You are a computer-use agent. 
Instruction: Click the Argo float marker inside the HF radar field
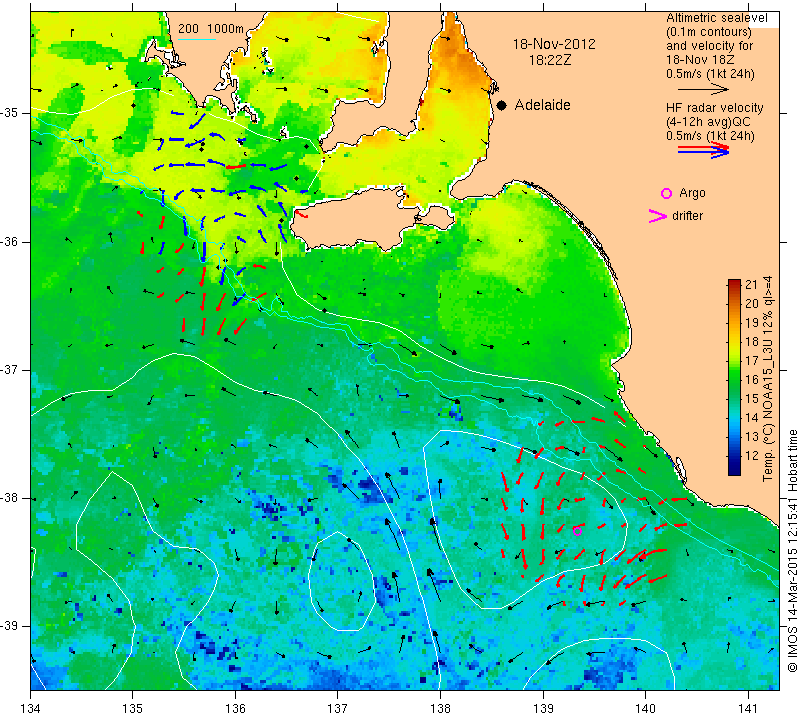tap(577, 531)
